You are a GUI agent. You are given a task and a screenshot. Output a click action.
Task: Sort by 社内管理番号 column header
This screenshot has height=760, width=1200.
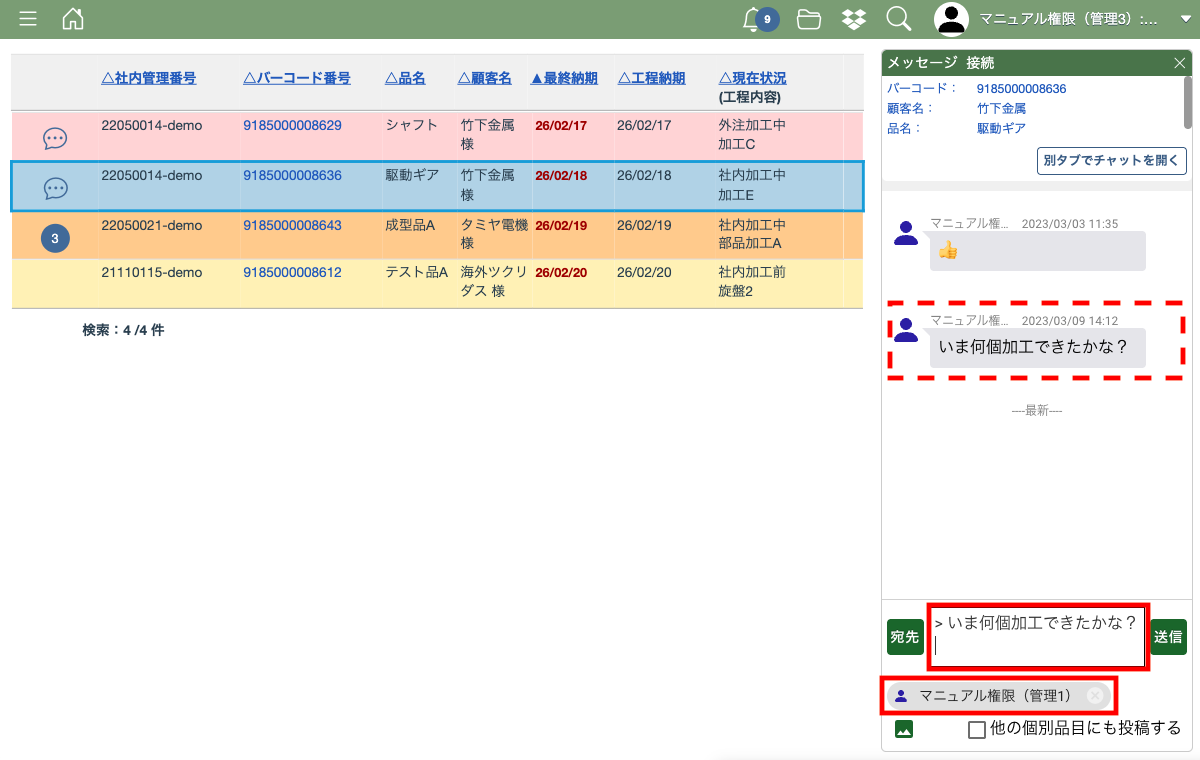(149, 78)
